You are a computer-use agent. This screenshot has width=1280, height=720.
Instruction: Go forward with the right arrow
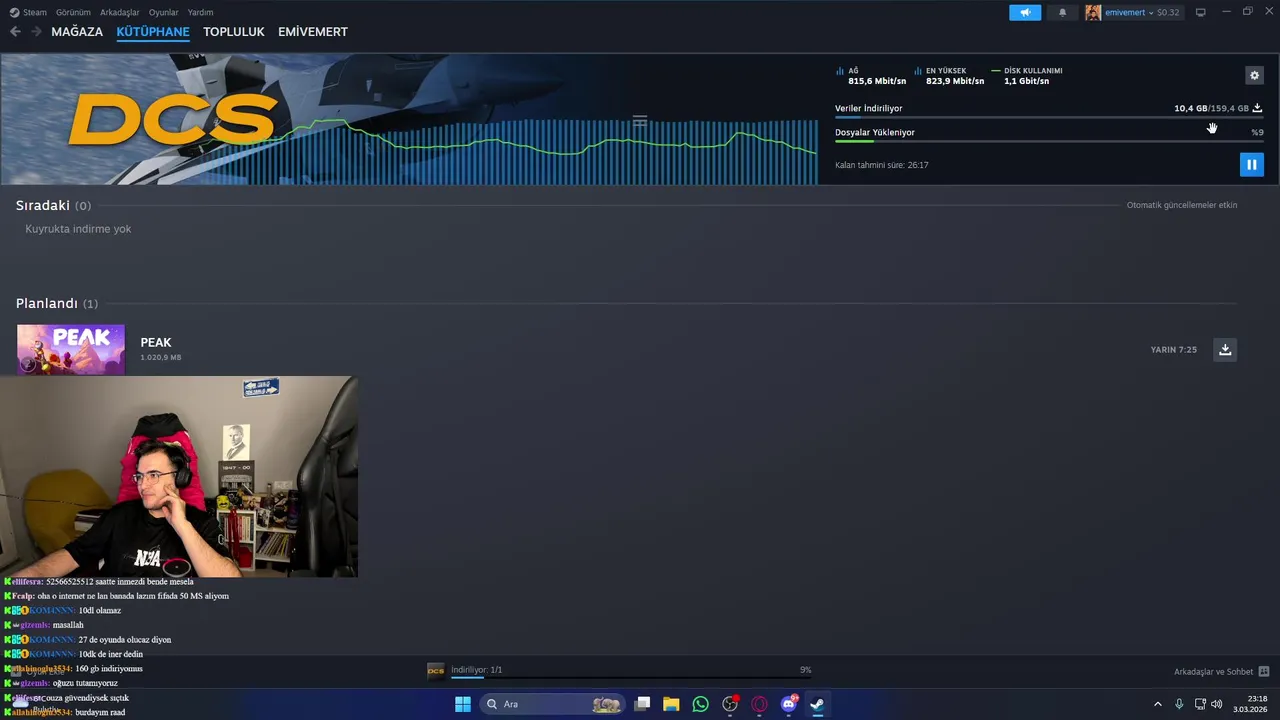pos(36,32)
